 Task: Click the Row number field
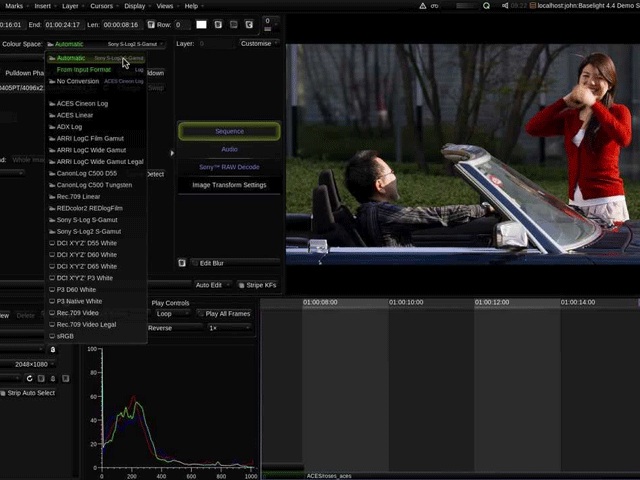pyautogui.click(x=181, y=25)
